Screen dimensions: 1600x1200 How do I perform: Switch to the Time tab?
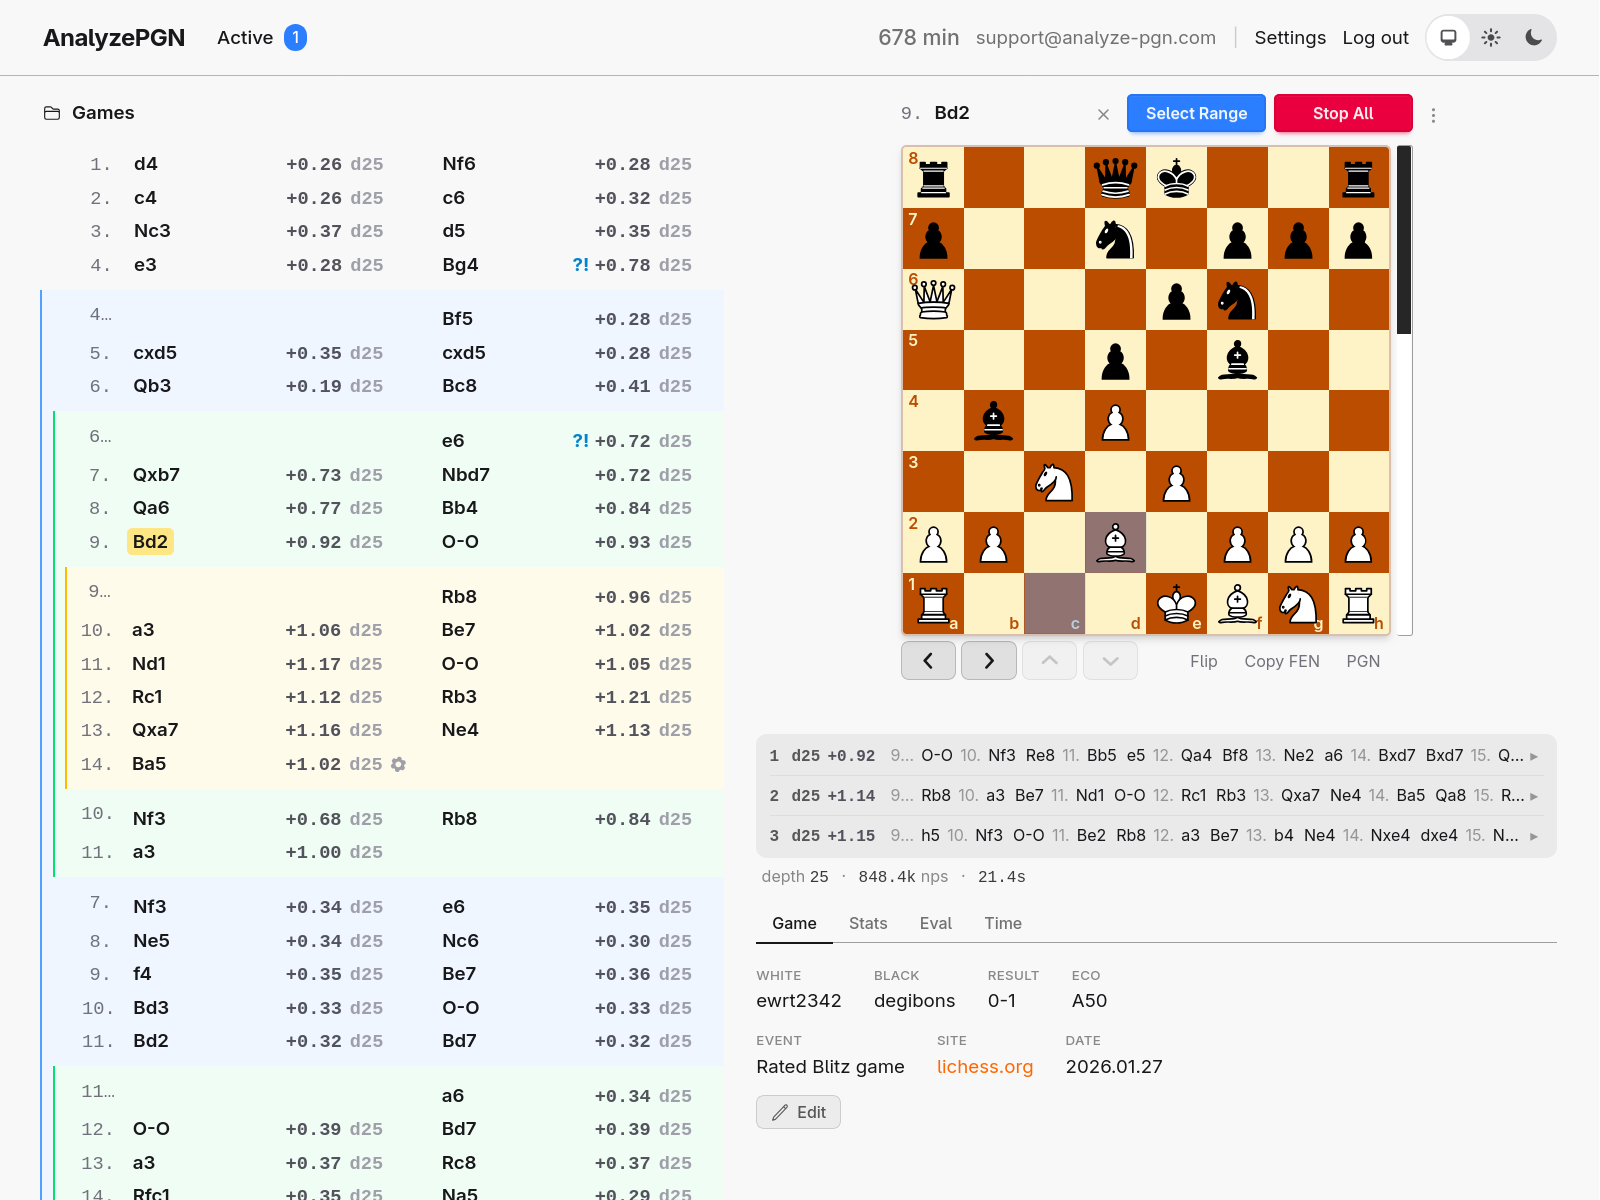[x=1003, y=923]
